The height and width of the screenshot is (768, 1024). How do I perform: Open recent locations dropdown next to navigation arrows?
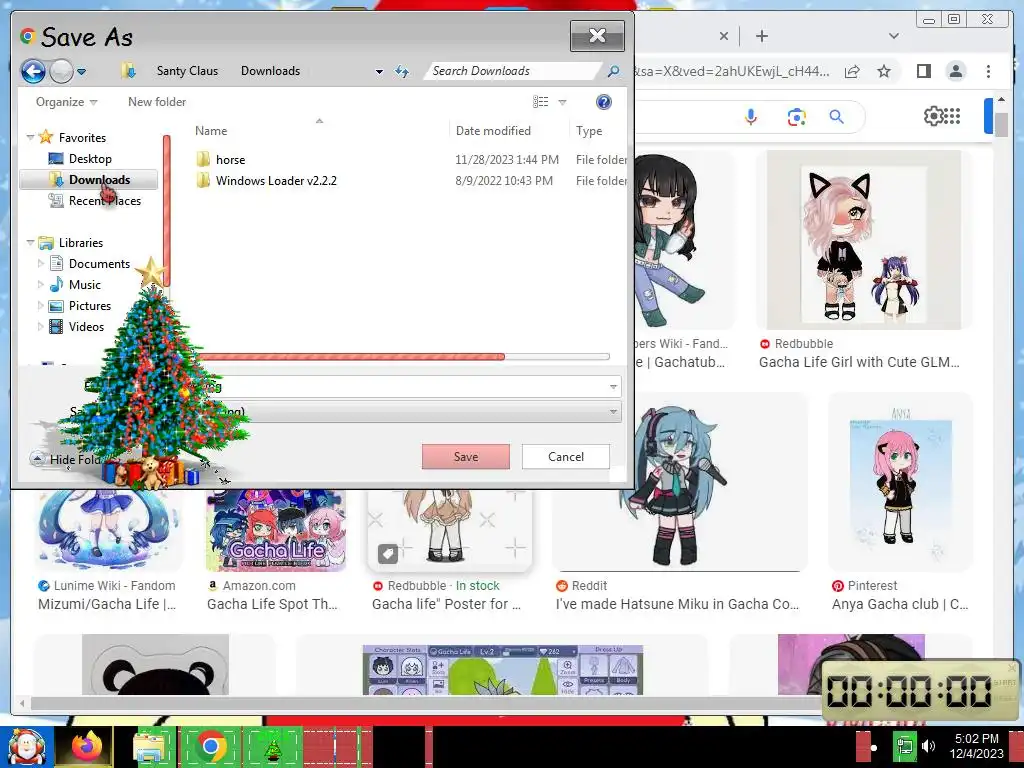pos(82,72)
